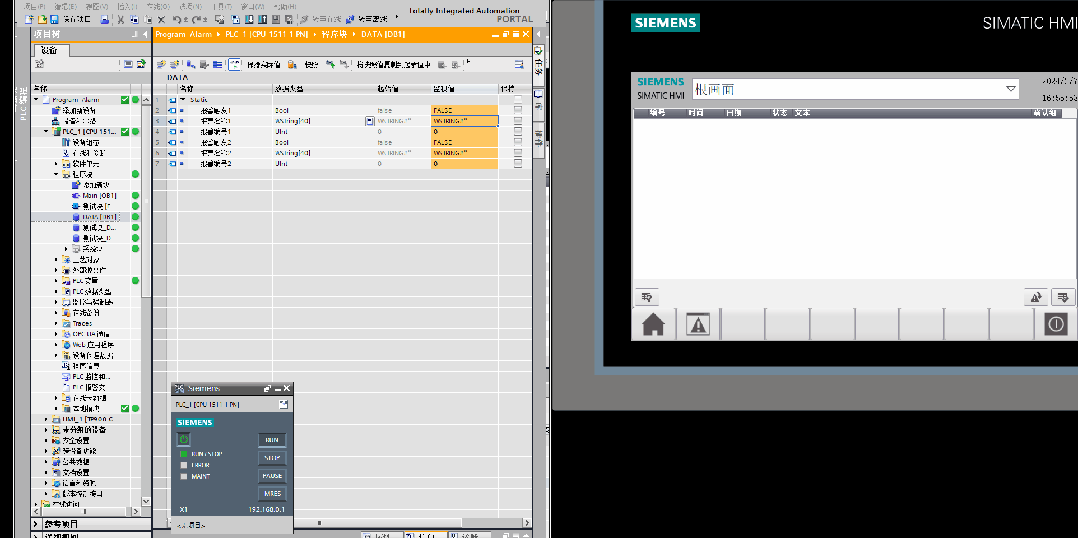Collapse the Program_Alarm project node
The height and width of the screenshot is (538, 1078).
coord(37,100)
